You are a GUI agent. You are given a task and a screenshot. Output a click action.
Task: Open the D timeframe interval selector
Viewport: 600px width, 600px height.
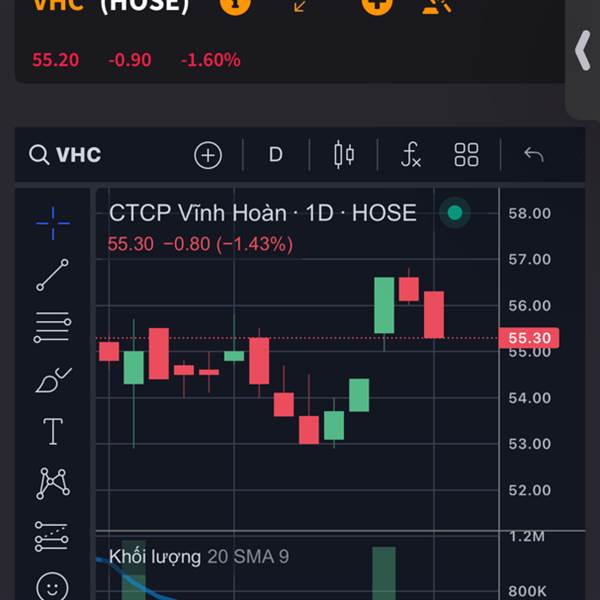point(276,155)
